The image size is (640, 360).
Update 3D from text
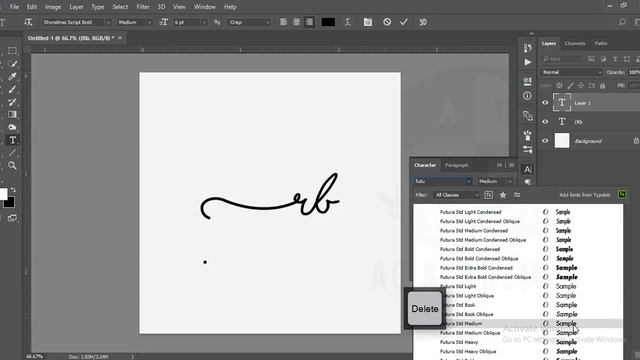tap(423, 22)
